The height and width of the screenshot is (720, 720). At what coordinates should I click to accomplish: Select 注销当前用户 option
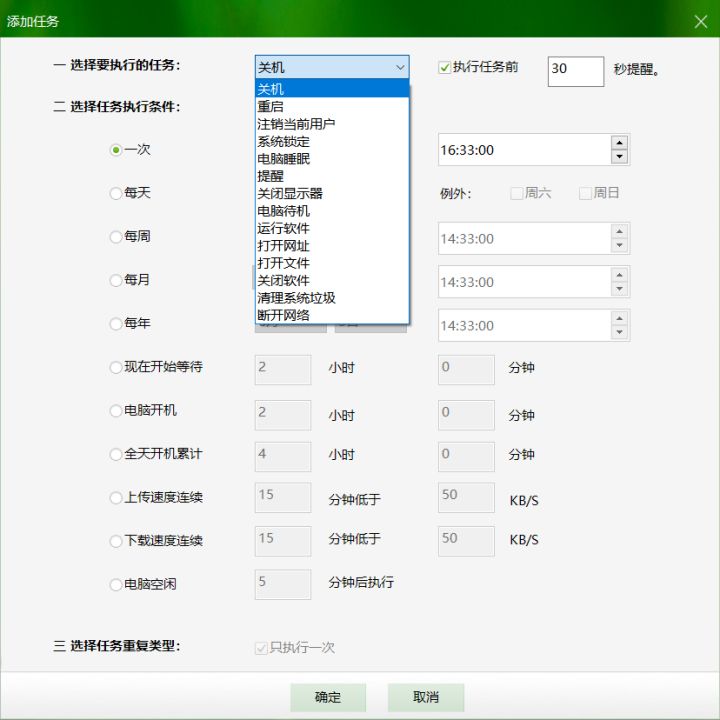click(x=332, y=124)
